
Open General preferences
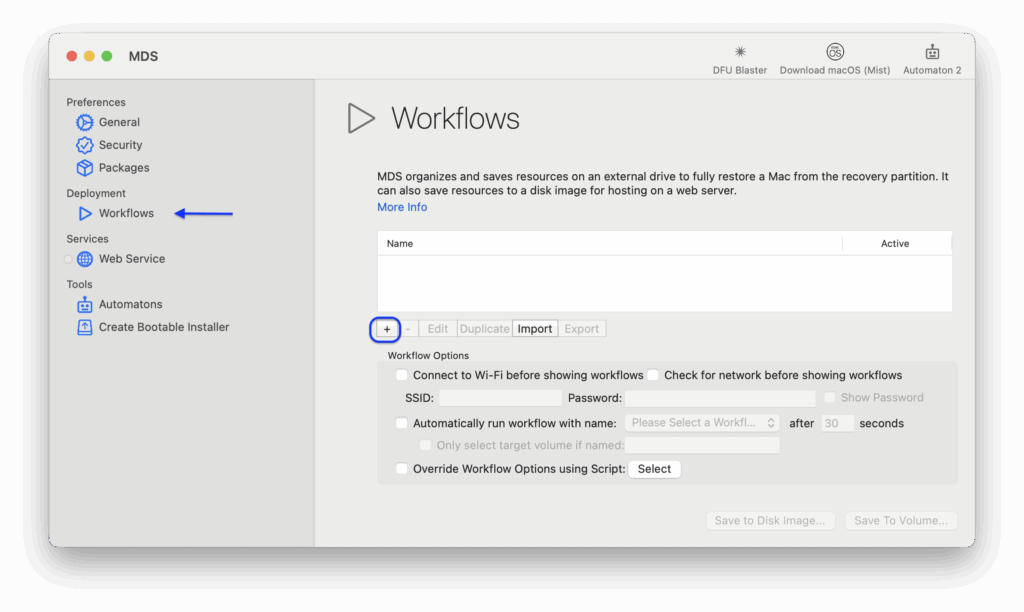[x=119, y=122]
